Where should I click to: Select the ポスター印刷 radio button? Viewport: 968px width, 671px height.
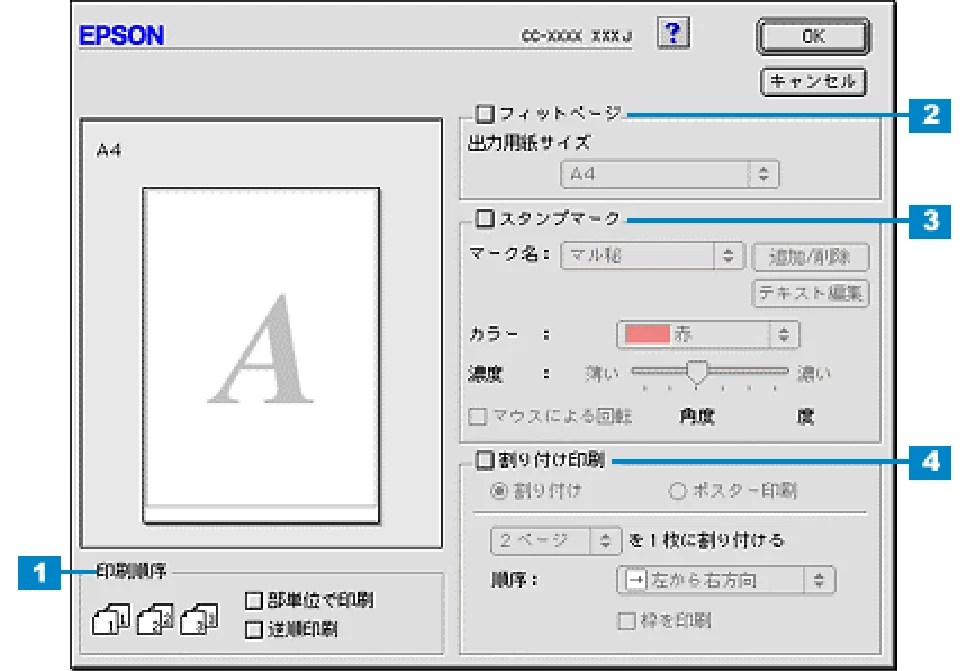click(x=677, y=491)
